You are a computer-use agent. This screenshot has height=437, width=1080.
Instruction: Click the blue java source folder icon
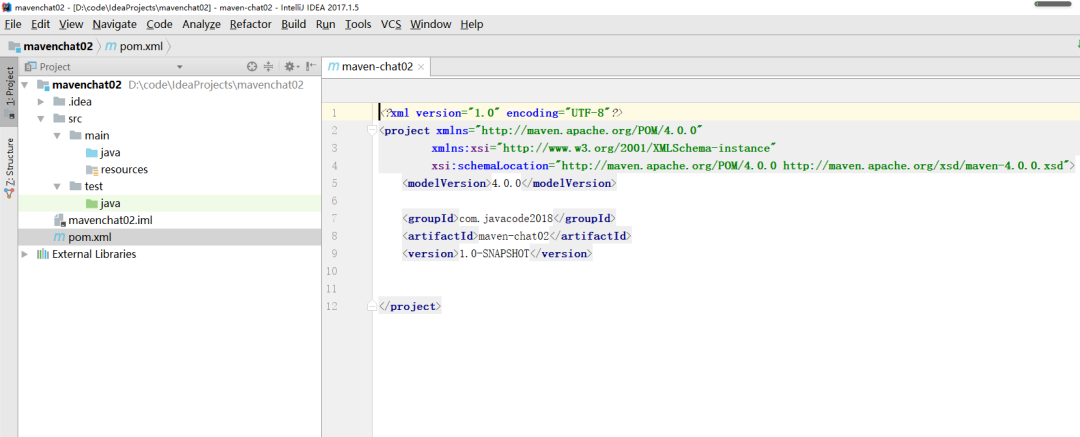(x=92, y=153)
